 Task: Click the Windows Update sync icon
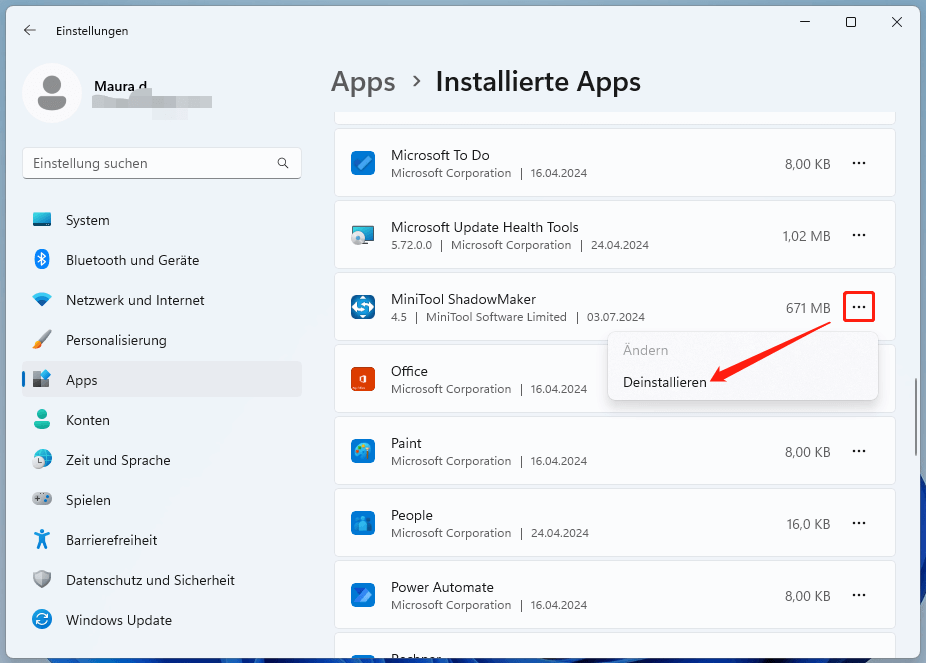[42, 619]
